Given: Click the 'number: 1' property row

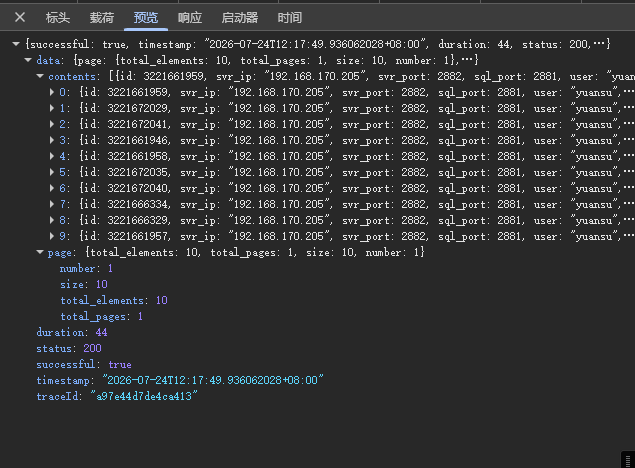Looking at the screenshot, I should pyautogui.click(x=86, y=268).
